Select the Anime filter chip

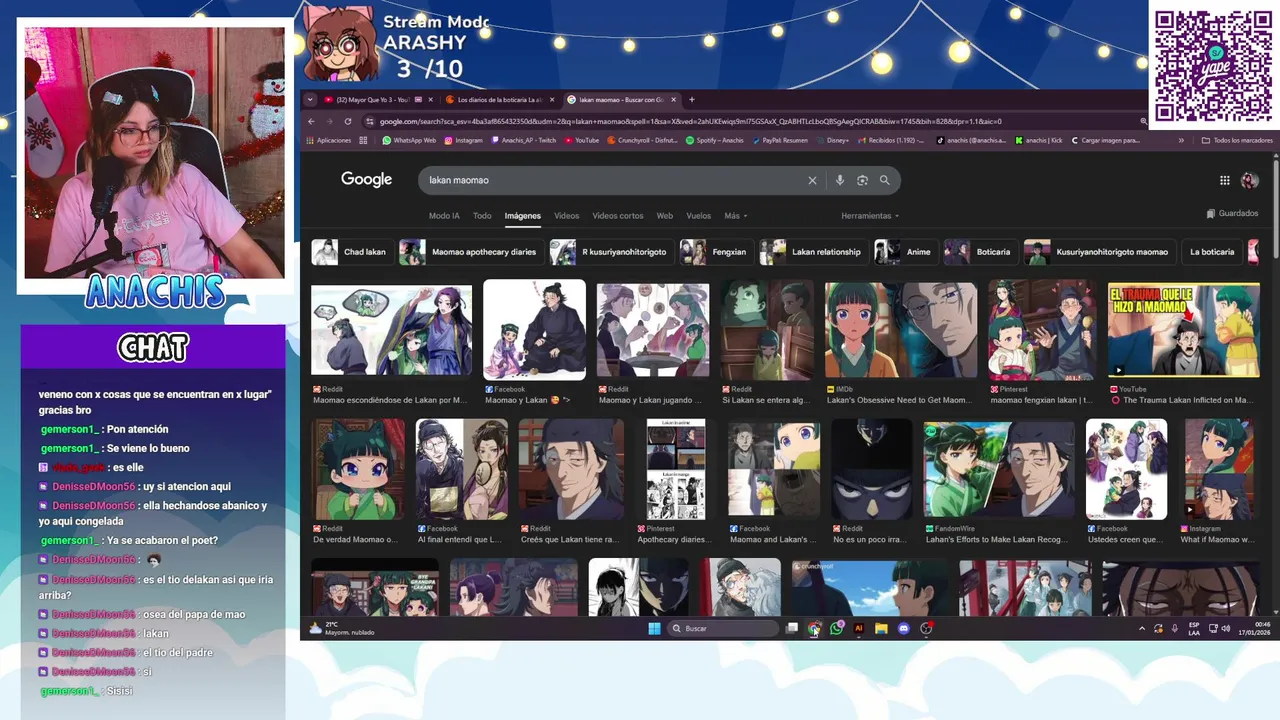tap(905, 252)
